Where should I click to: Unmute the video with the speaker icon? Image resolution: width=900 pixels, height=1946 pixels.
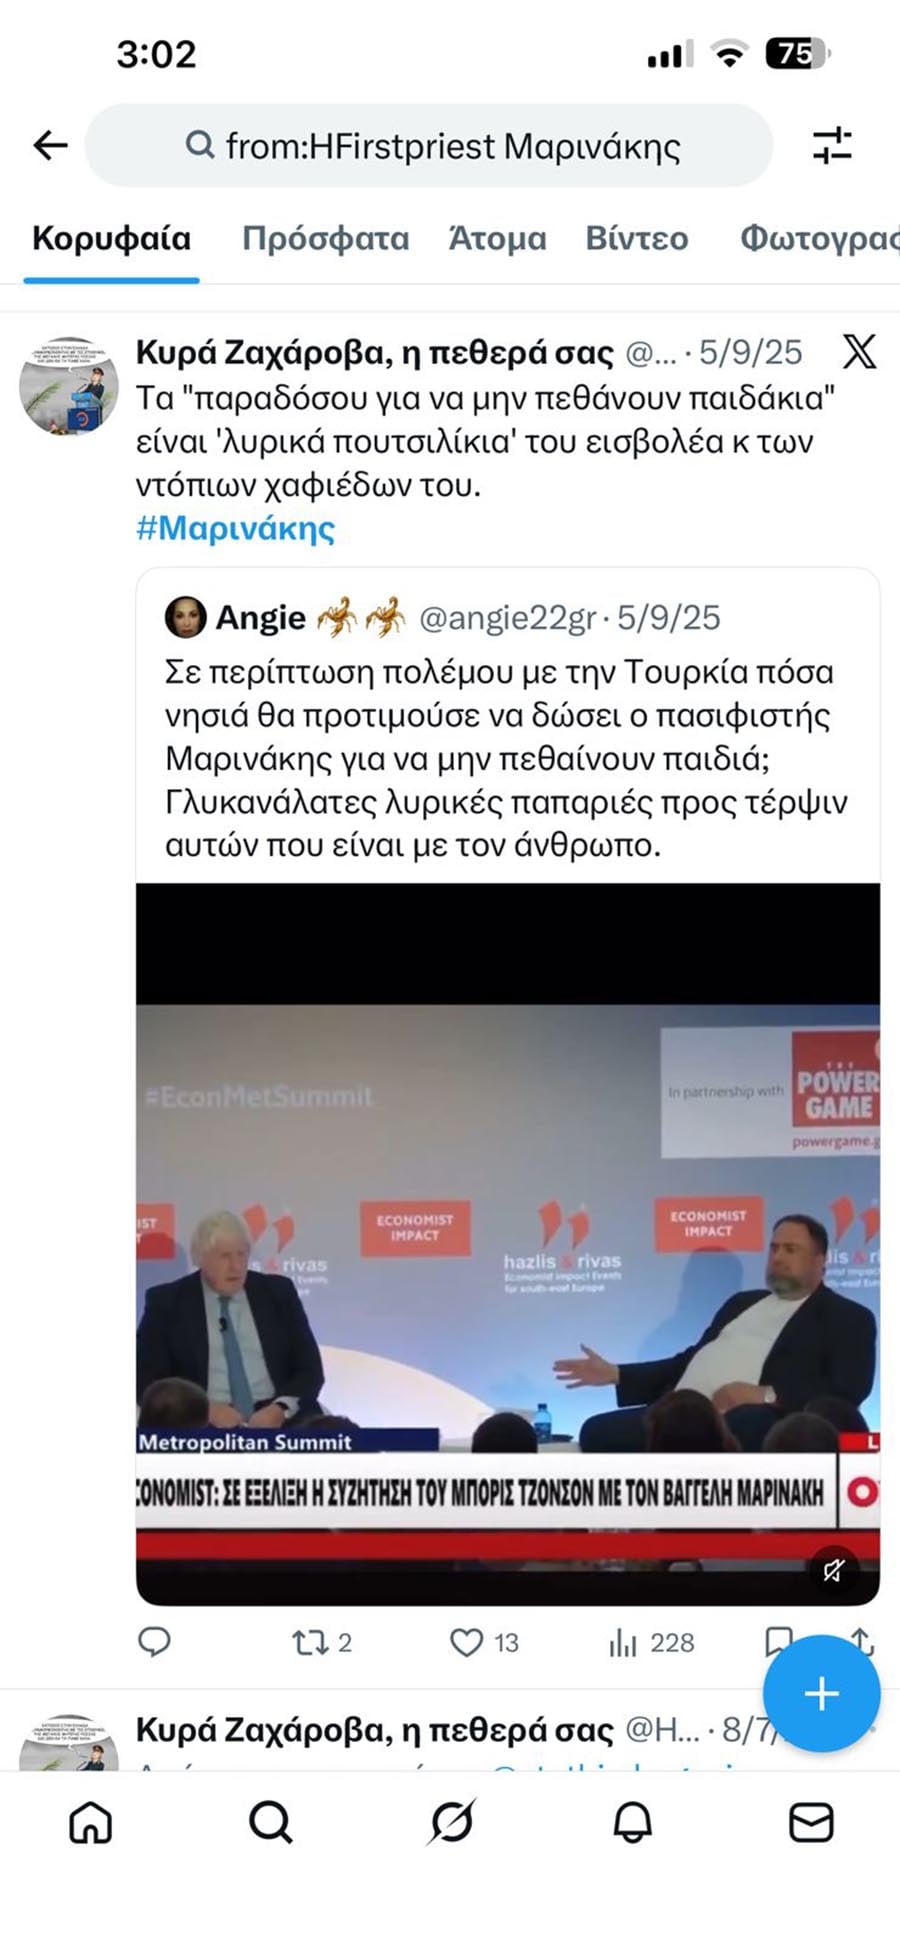(833, 1571)
